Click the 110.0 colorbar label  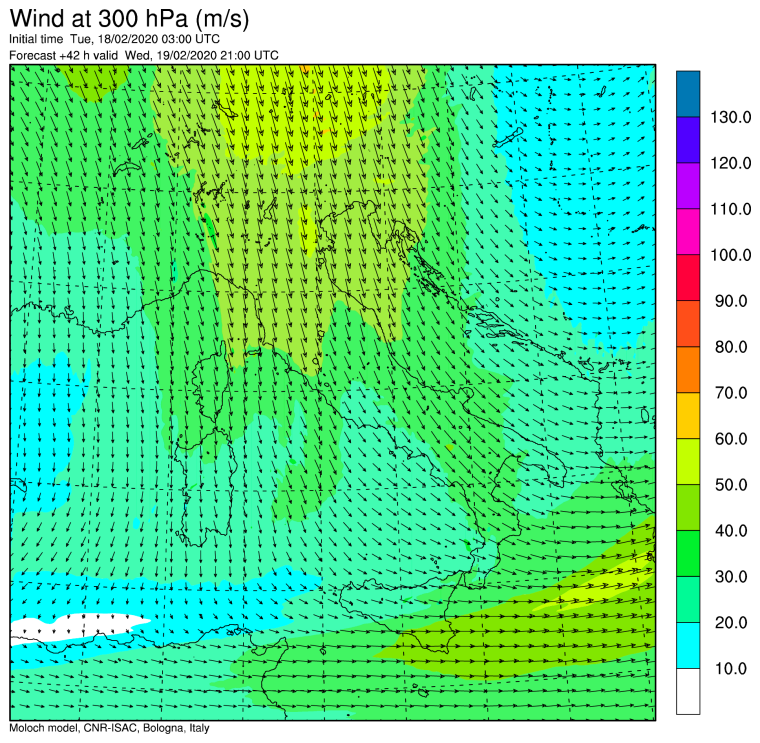[730, 209]
